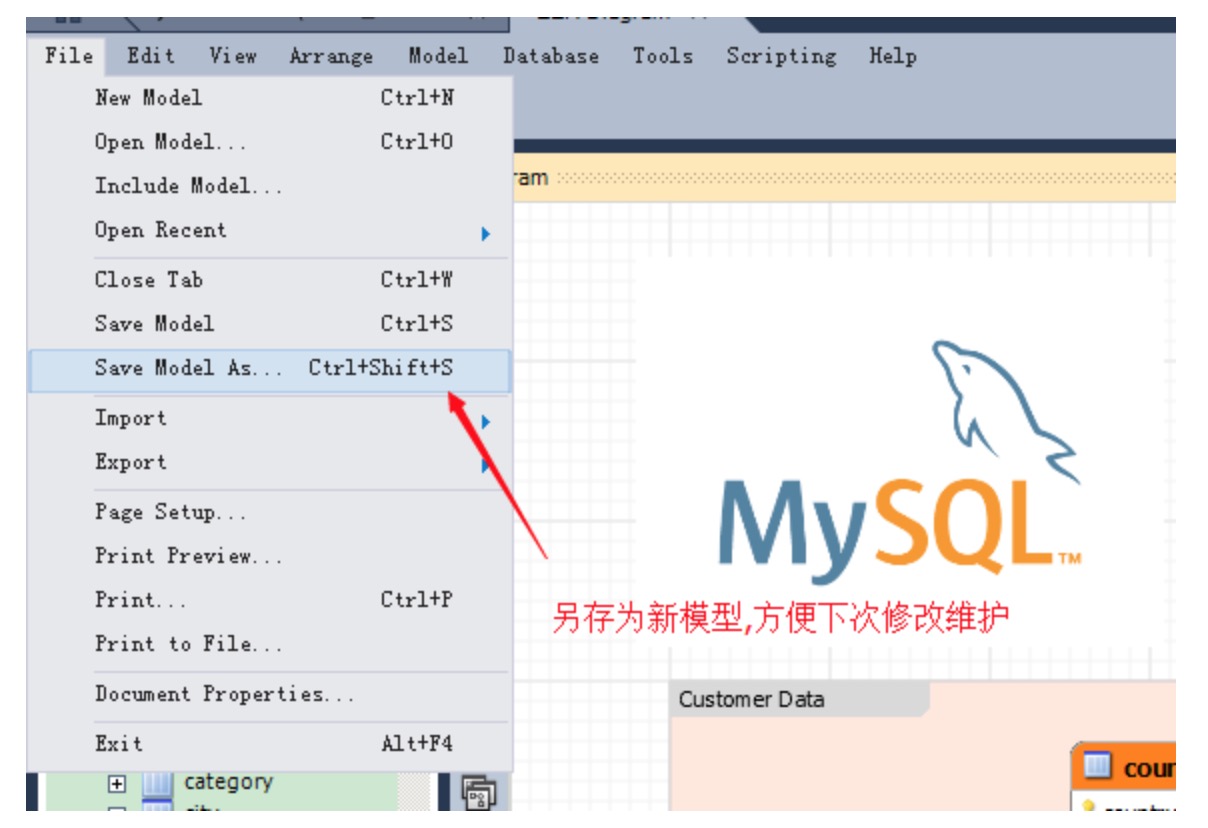
Task: Select Close Tab in the File menu
Action: click(270, 280)
